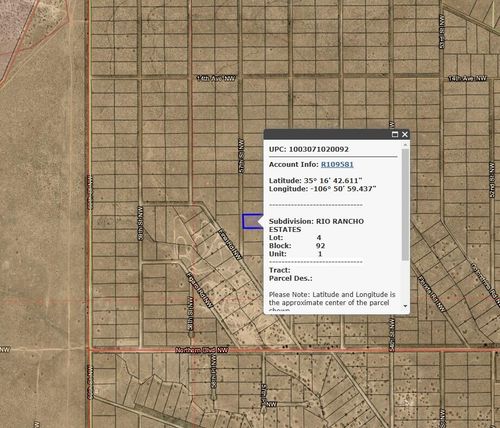The height and width of the screenshot is (428, 500).
Task: Open account link R109581
Action: point(337,164)
